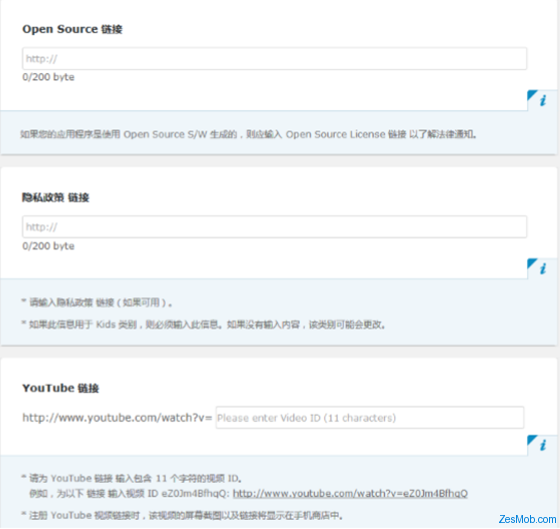Click the byte counter below Open Source field
This screenshot has height=529, width=560.
tap(48, 77)
